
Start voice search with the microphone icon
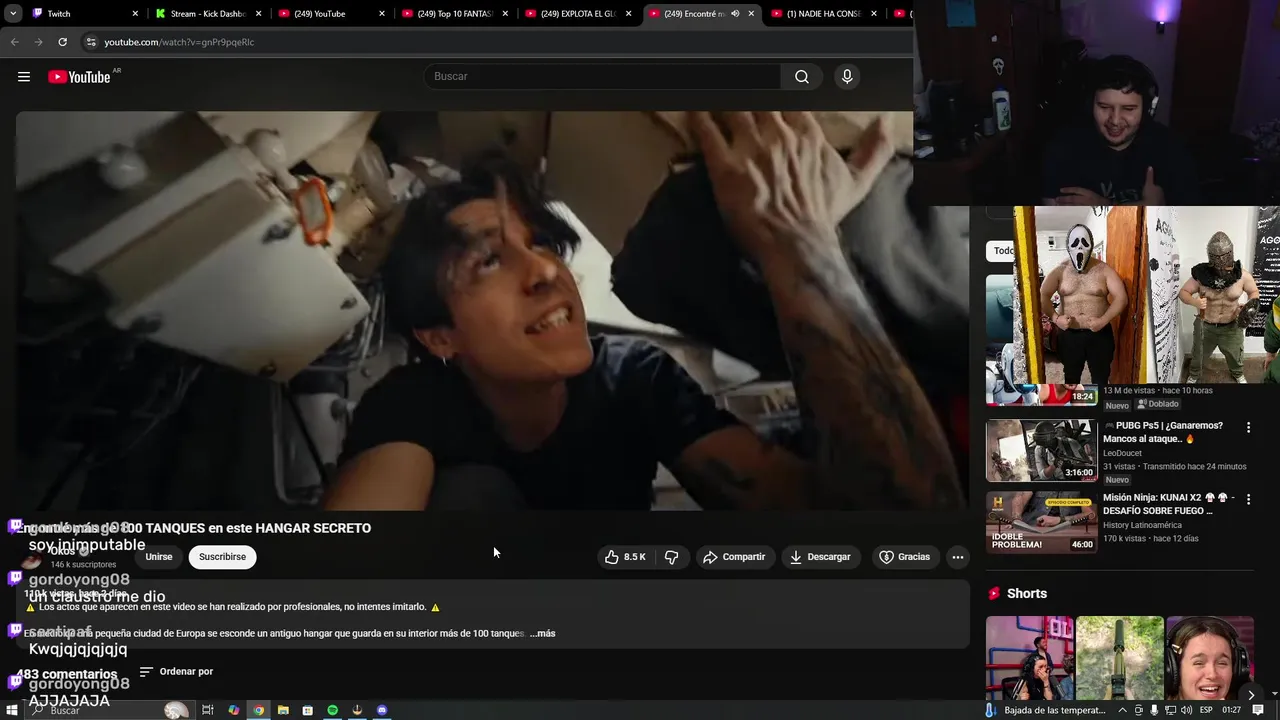click(847, 77)
